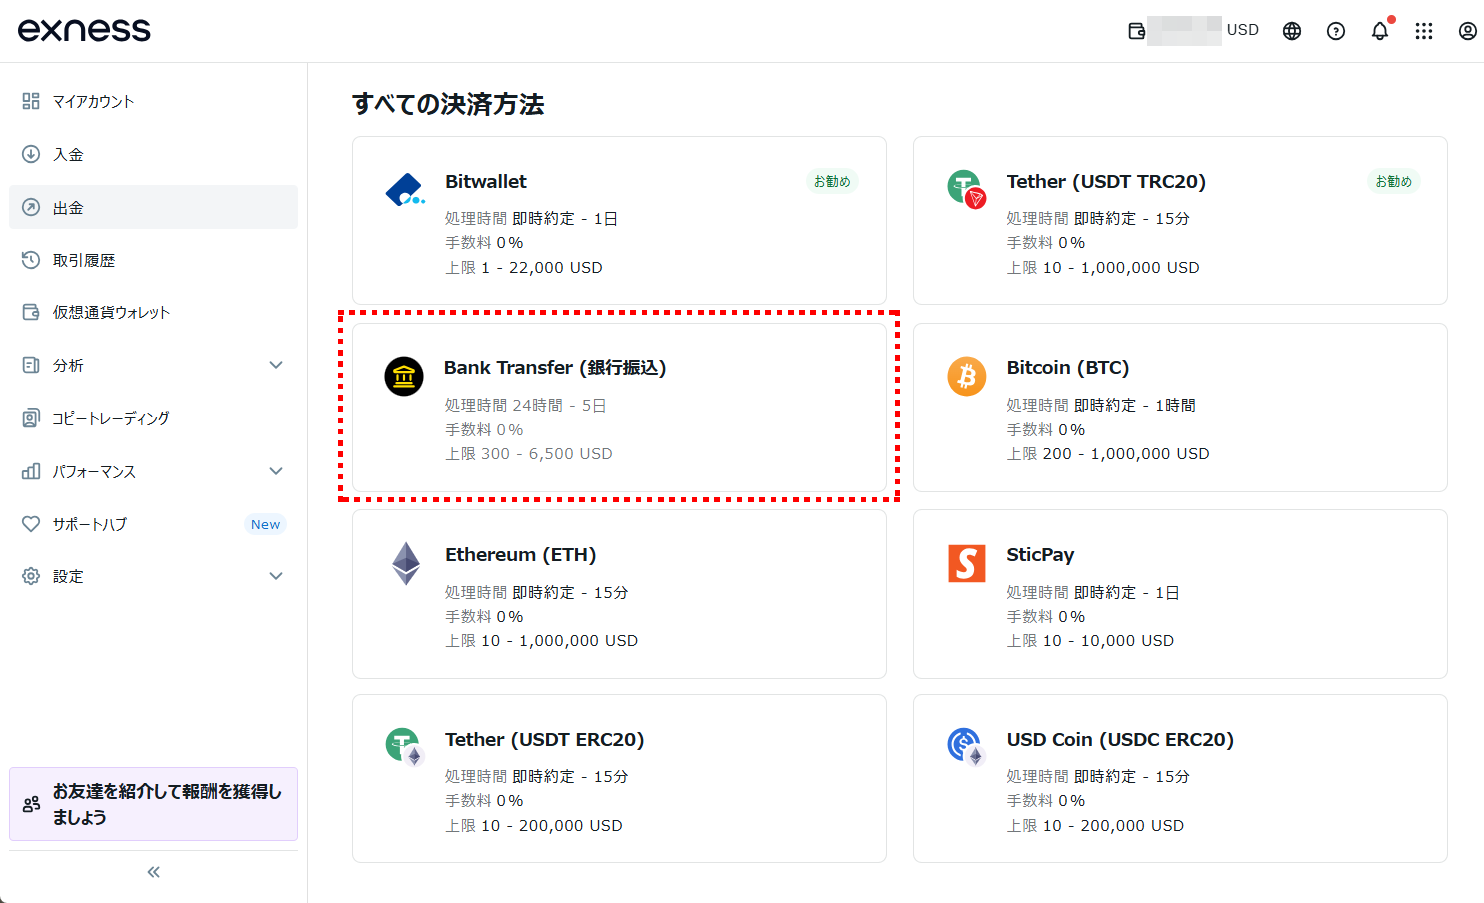Click the パフォーマンス bar chart icon
The image size is (1484, 903).
pos(31,471)
